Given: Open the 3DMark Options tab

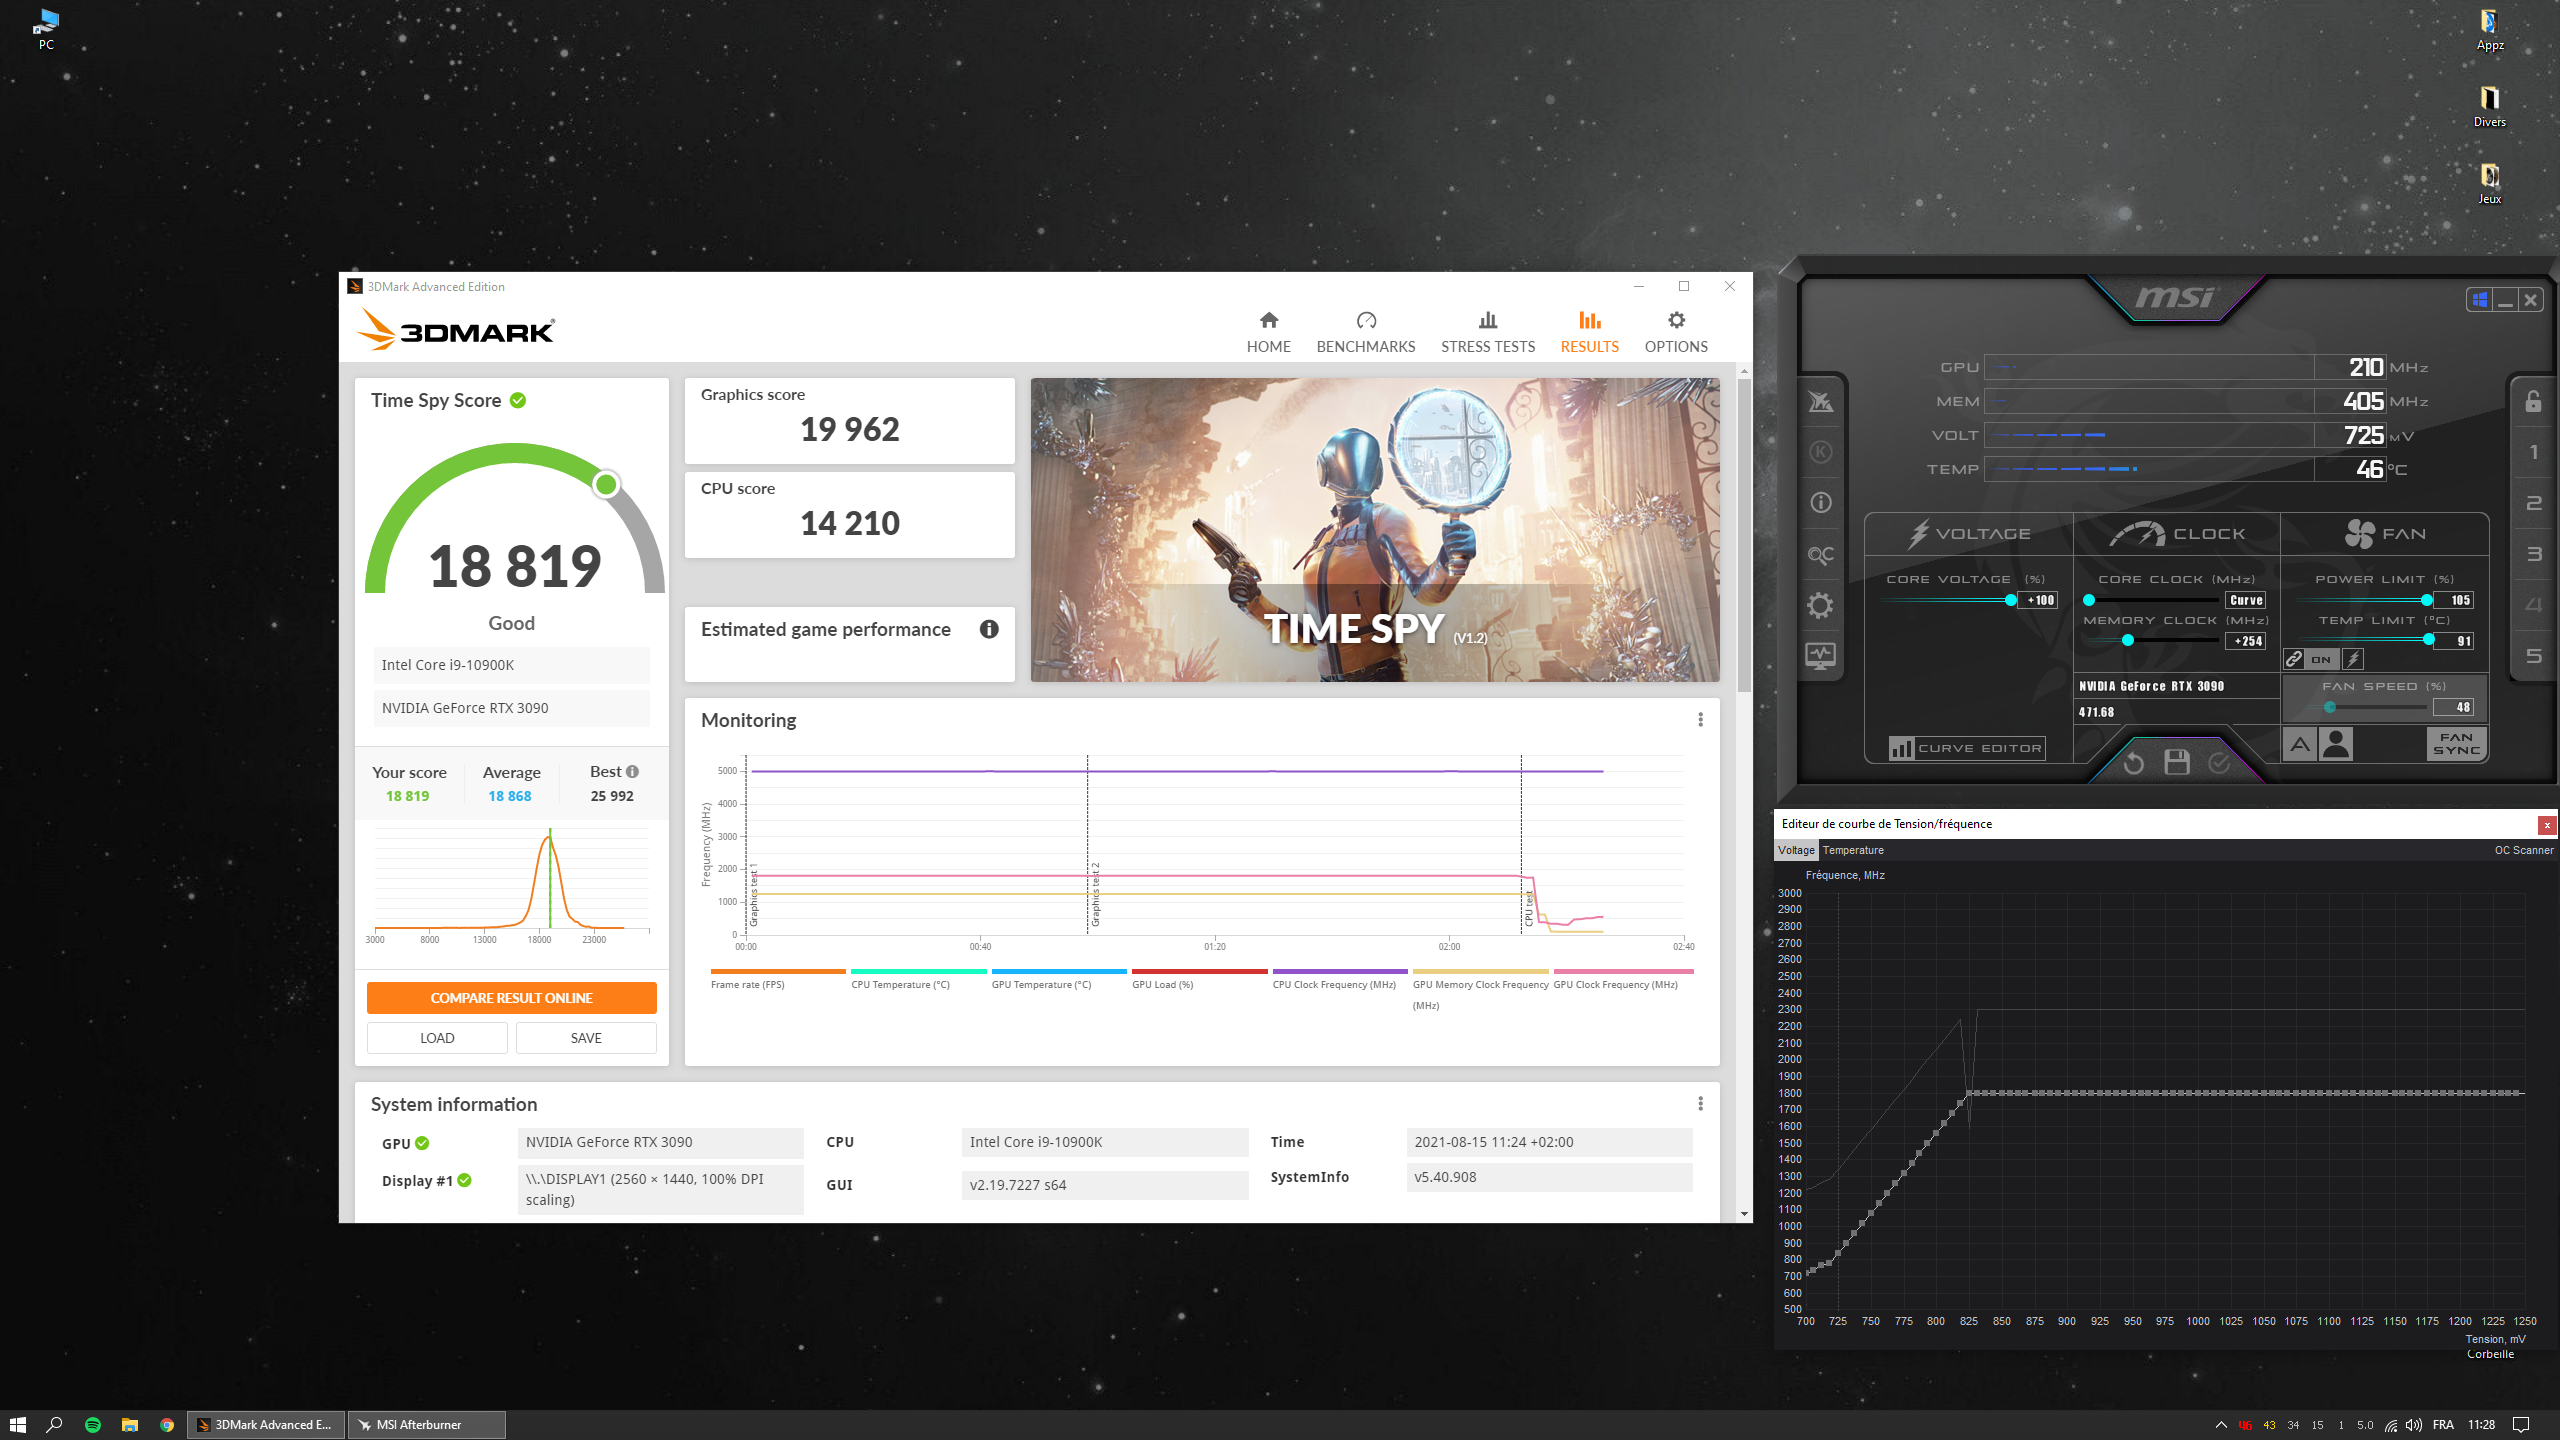Looking at the screenshot, I should (x=1676, y=332).
